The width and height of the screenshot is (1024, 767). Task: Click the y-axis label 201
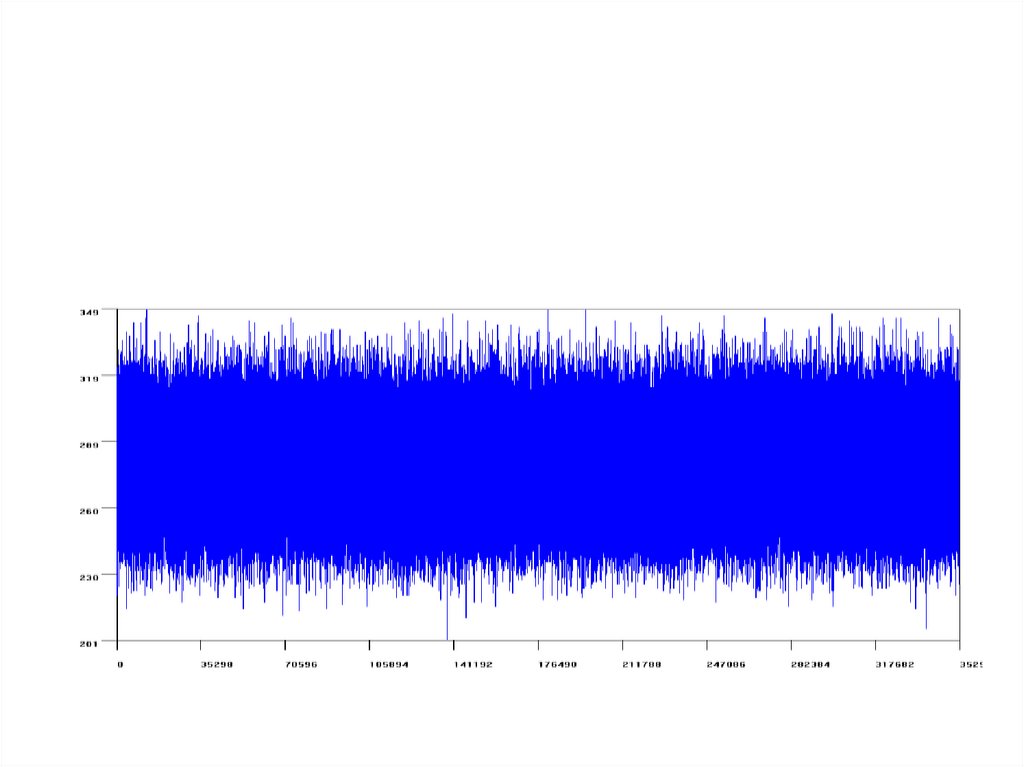tap(89, 644)
